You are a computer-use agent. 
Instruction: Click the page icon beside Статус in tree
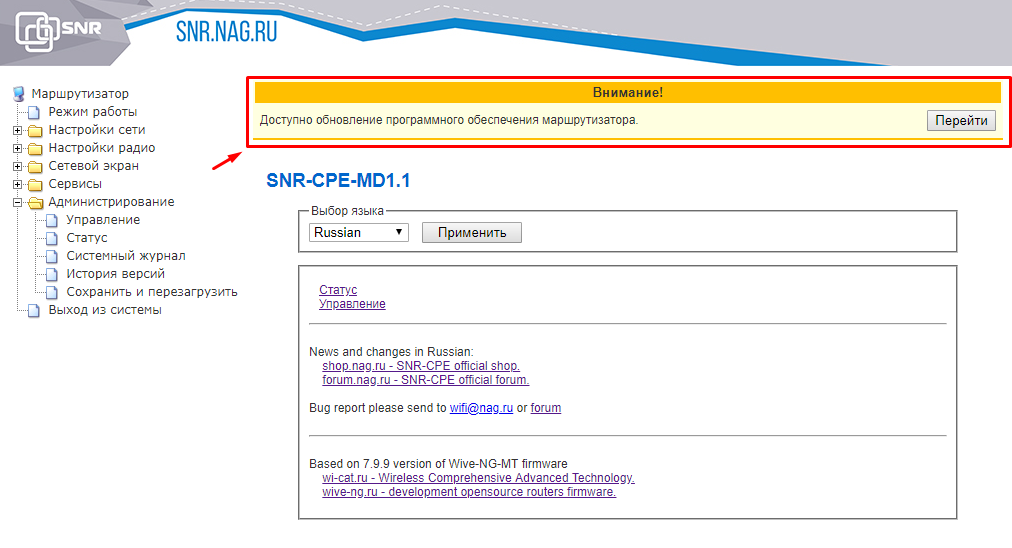pos(52,239)
